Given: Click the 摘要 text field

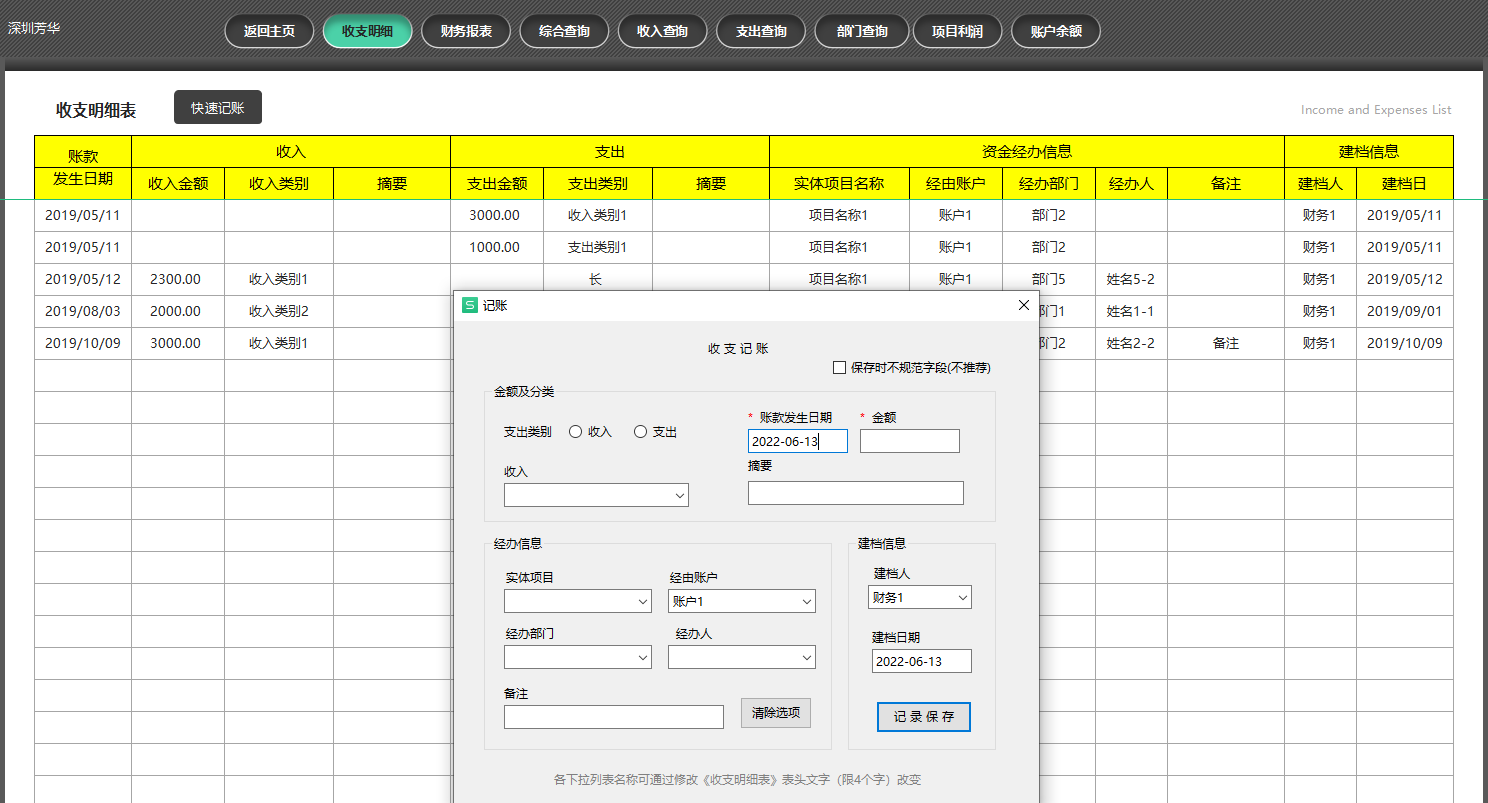Looking at the screenshot, I should 855,493.
